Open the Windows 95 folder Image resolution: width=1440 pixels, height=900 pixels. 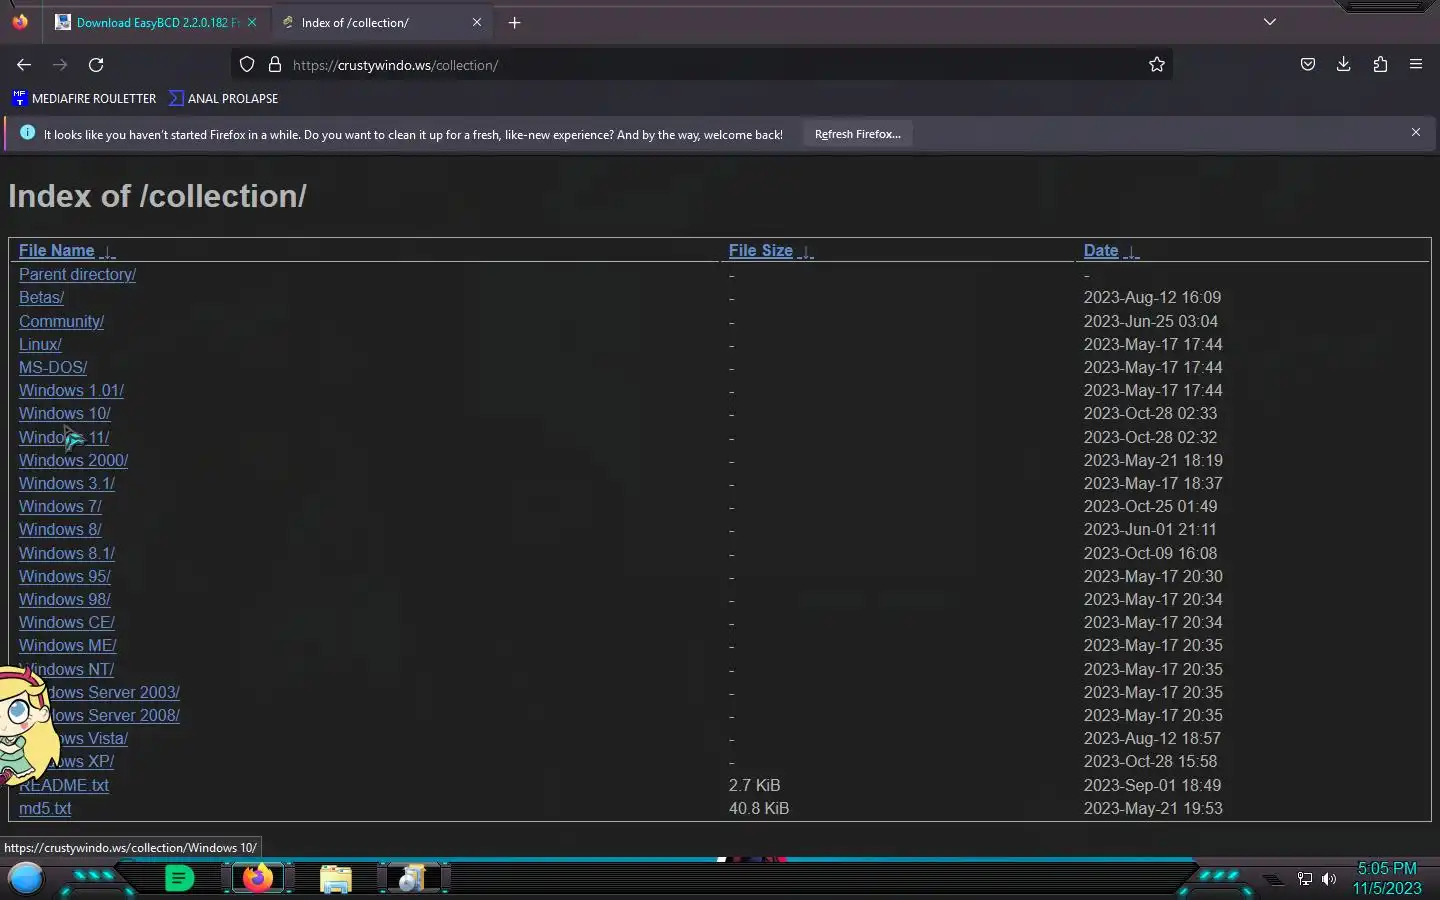[64, 576]
